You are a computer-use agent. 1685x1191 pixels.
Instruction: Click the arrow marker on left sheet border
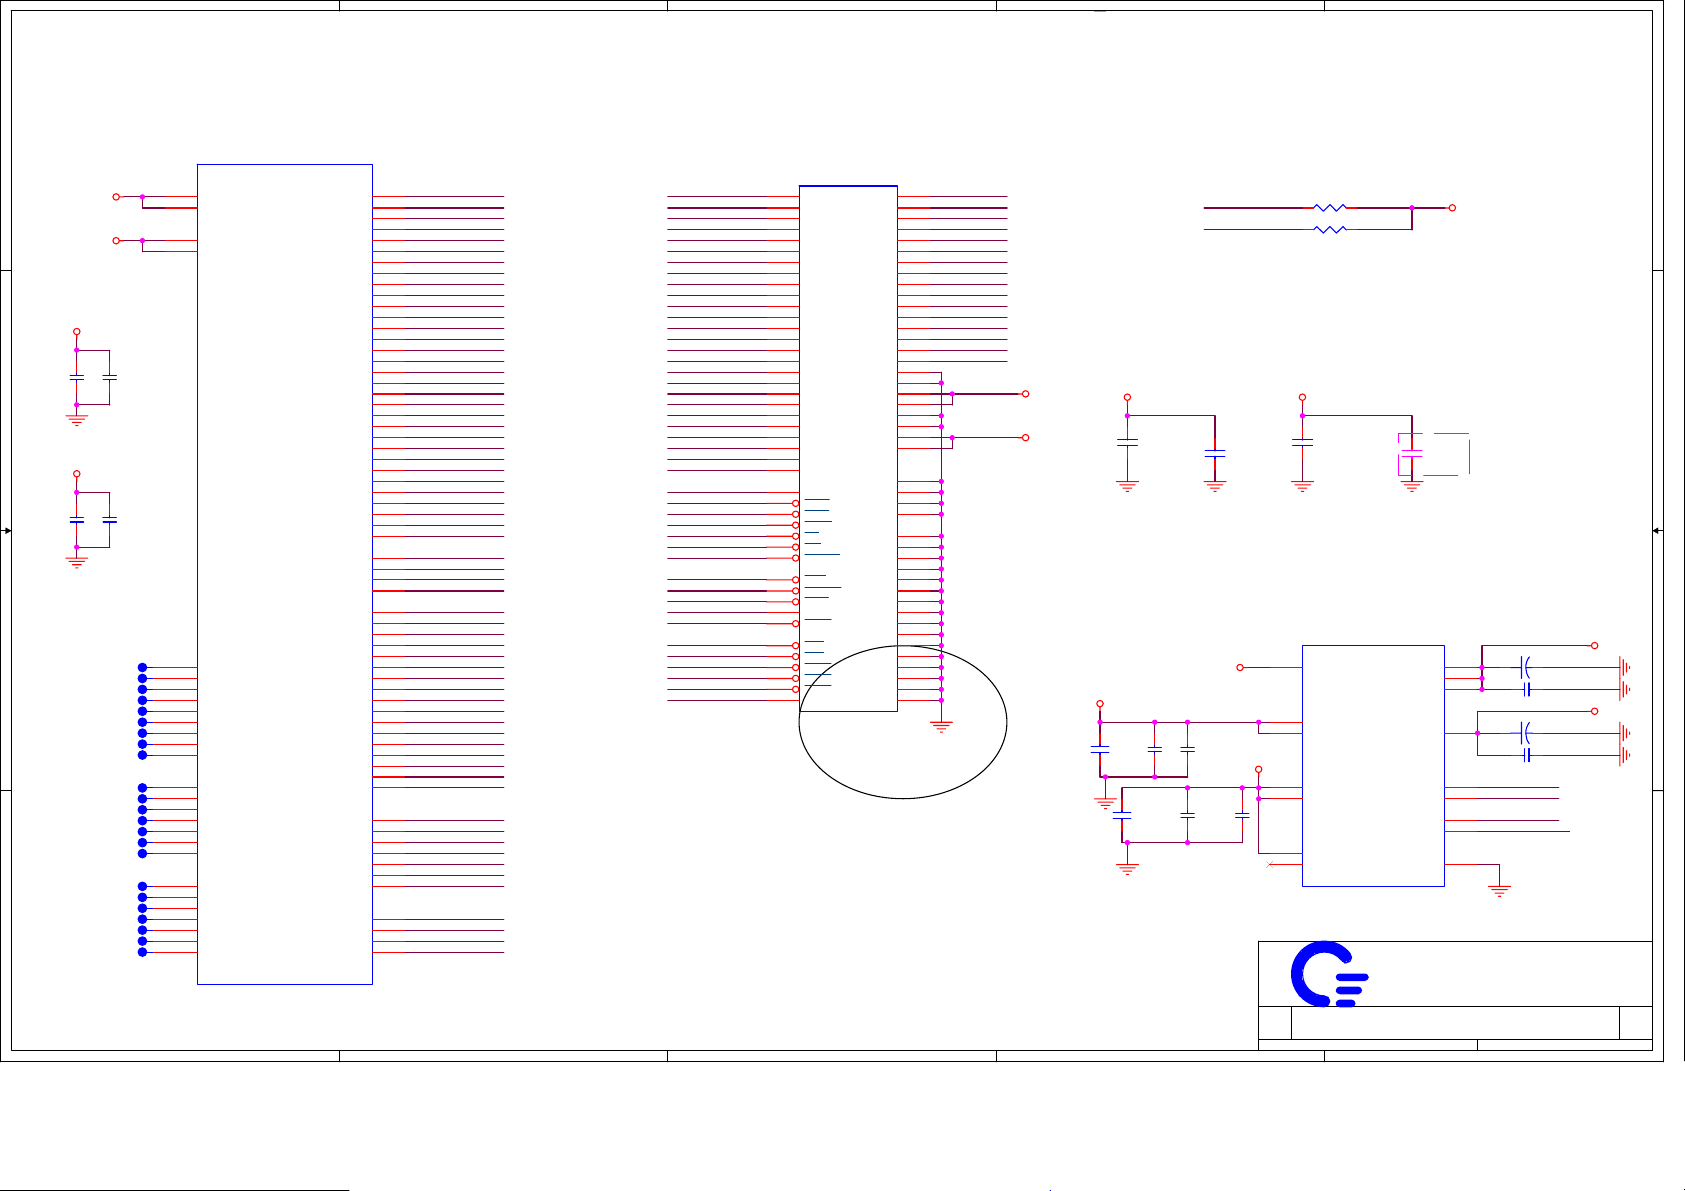pyautogui.click(x=7, y=531)
